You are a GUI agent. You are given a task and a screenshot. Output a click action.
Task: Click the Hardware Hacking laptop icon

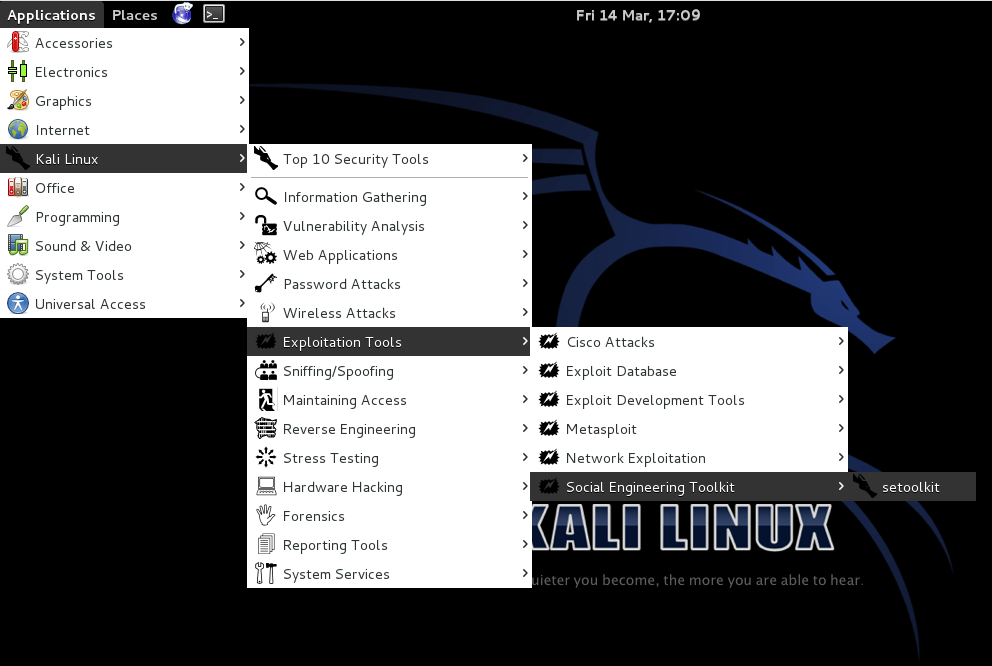point(266,487)
